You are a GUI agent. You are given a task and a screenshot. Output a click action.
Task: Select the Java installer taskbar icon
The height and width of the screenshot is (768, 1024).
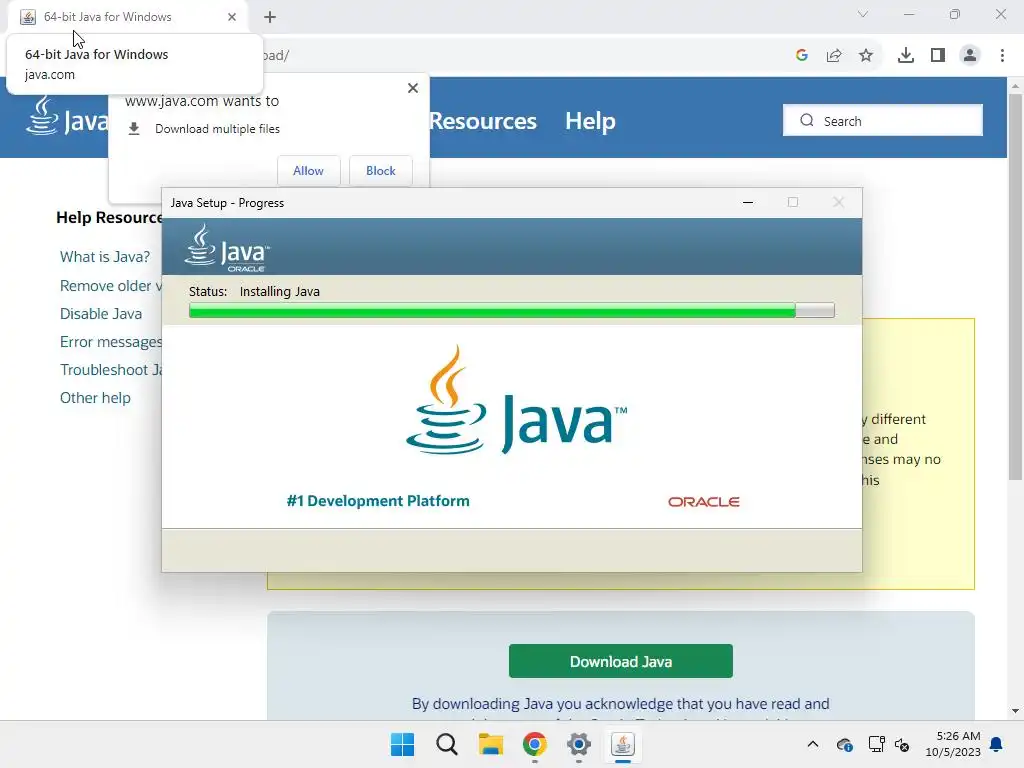pyautogui.click(x=622, y=744)
